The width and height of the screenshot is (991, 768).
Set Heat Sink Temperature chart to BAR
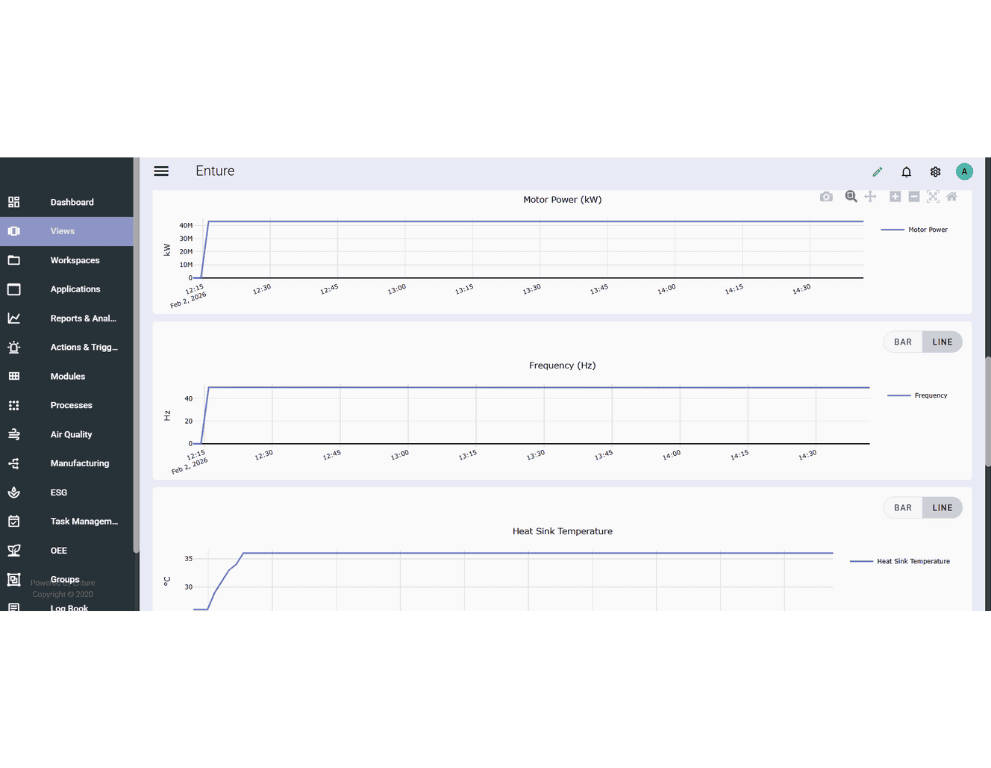pos(903,508)
